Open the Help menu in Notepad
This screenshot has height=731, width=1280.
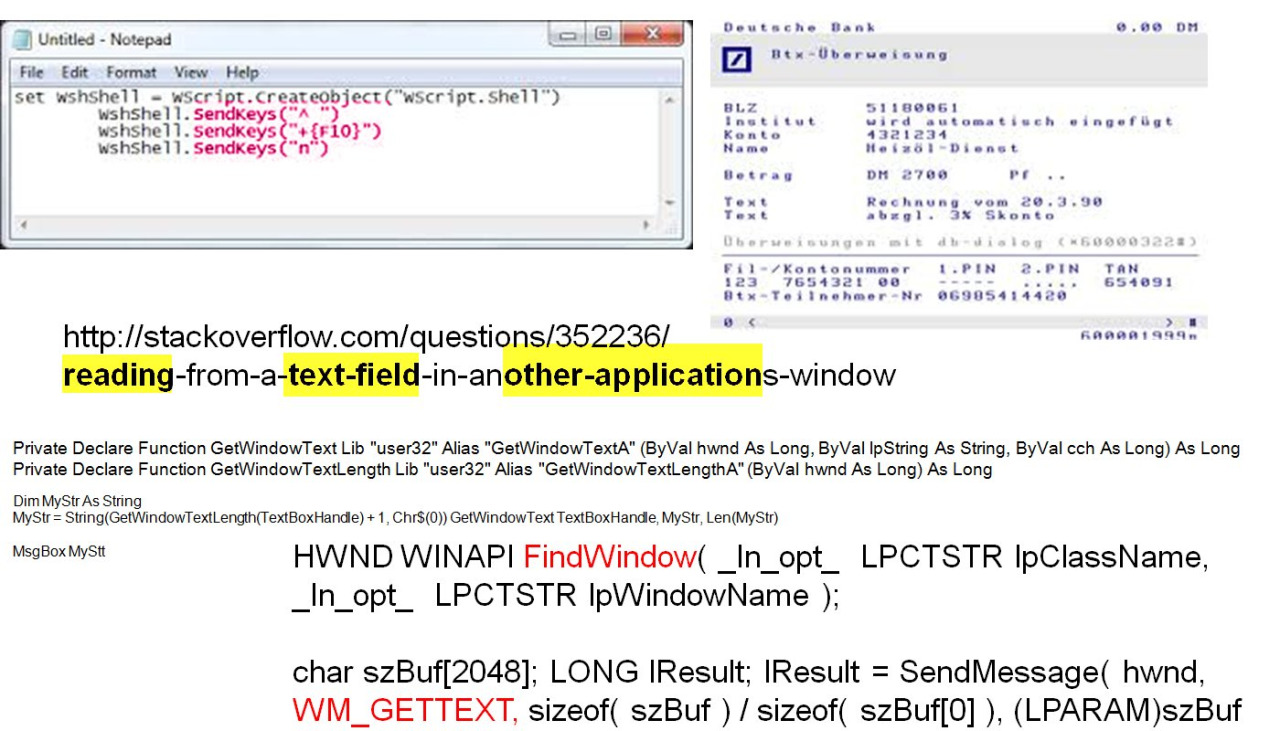pyautogui.click(x=242, y=72)
